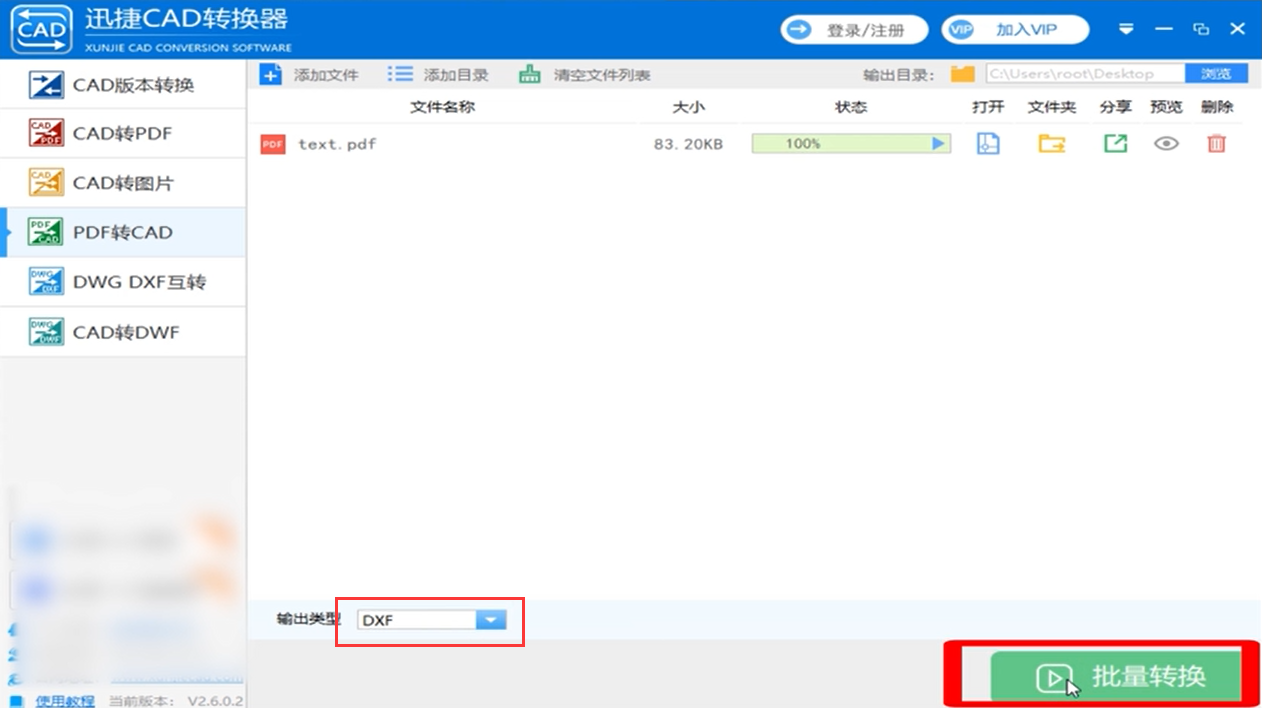Click the 清空文件列表 broom icon

pos(530,74)
